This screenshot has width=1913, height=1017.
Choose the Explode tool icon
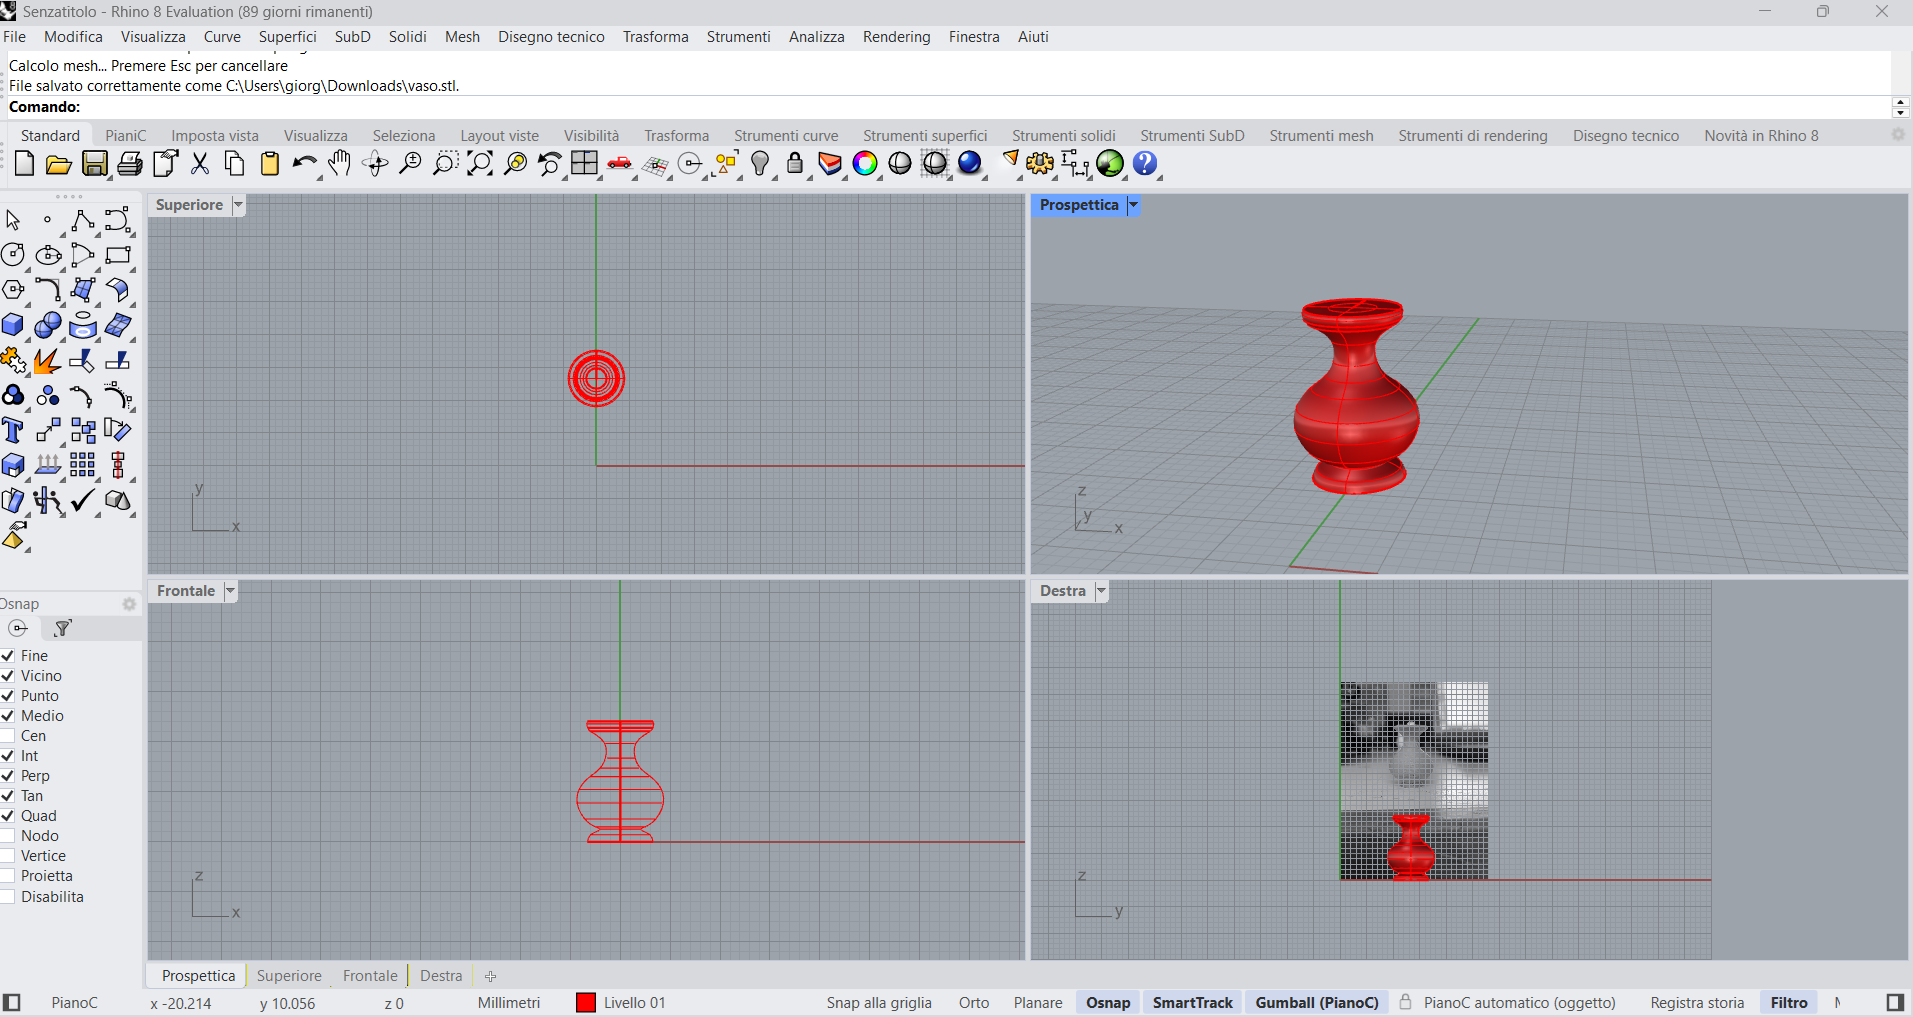(47, 361)
